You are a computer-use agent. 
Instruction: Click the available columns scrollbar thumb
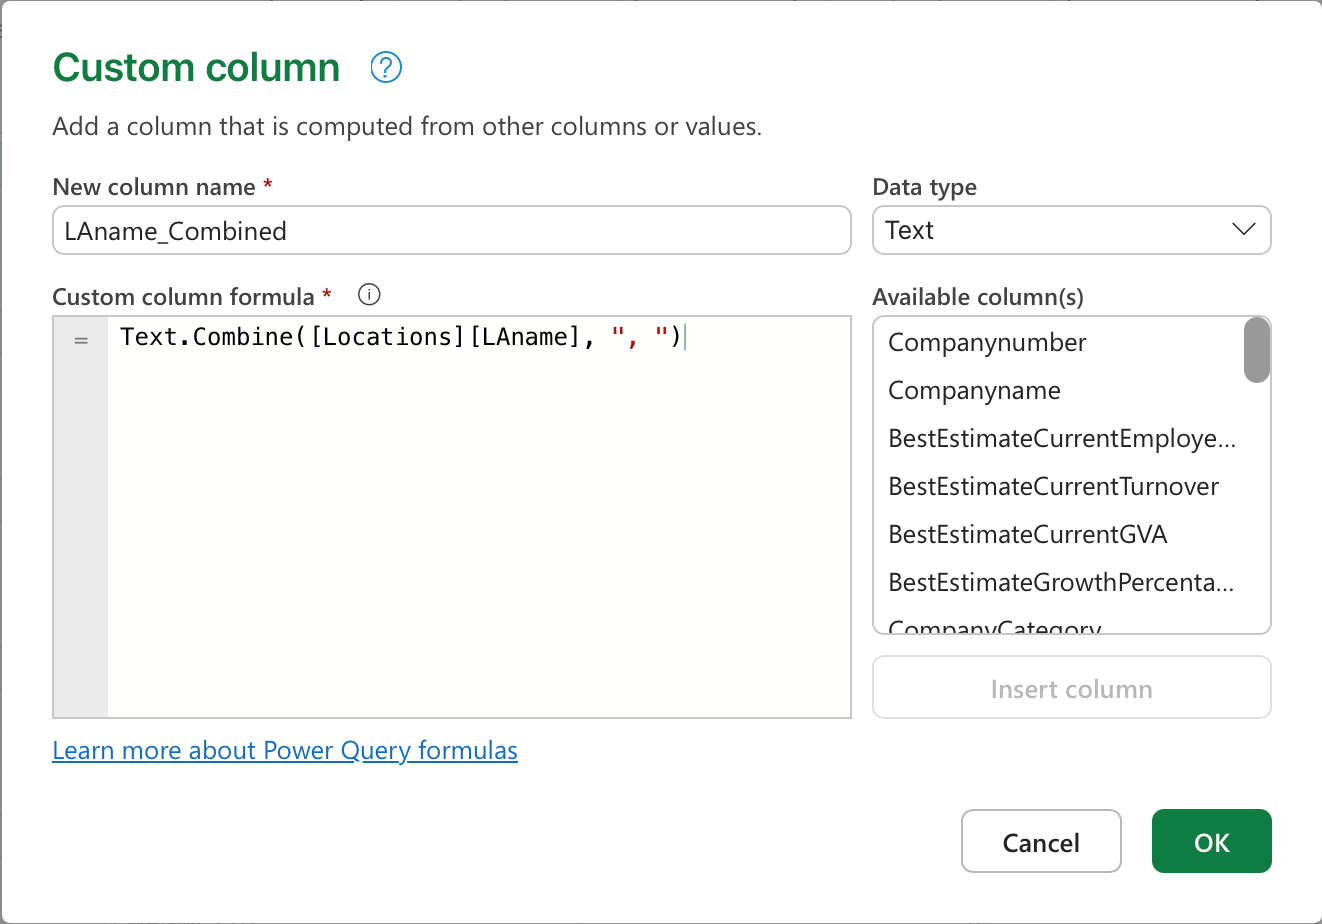1257,350
